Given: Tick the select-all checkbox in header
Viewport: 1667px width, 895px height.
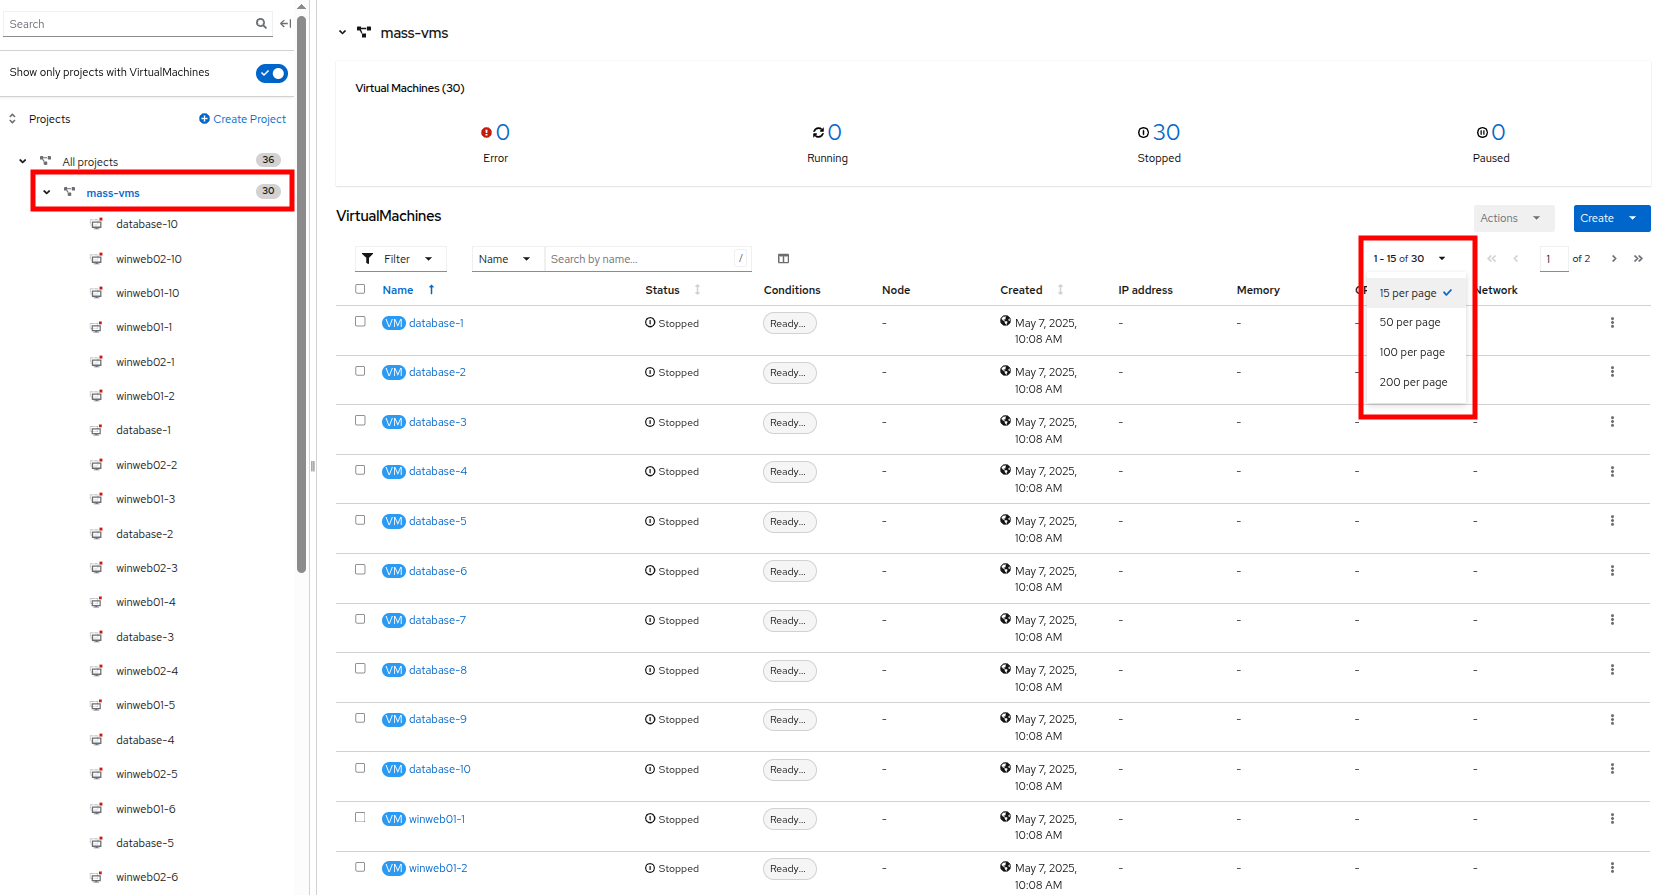Looking at the screenshot, I should (360, 289).
